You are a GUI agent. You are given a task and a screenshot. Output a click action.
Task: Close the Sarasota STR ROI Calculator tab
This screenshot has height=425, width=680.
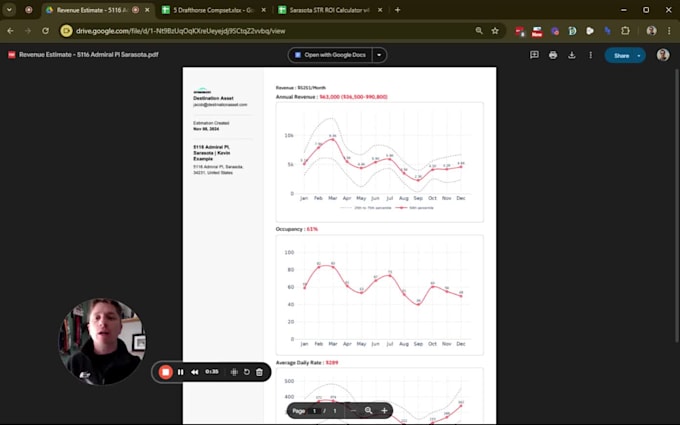pyautogui.click(x=380, y=10)
